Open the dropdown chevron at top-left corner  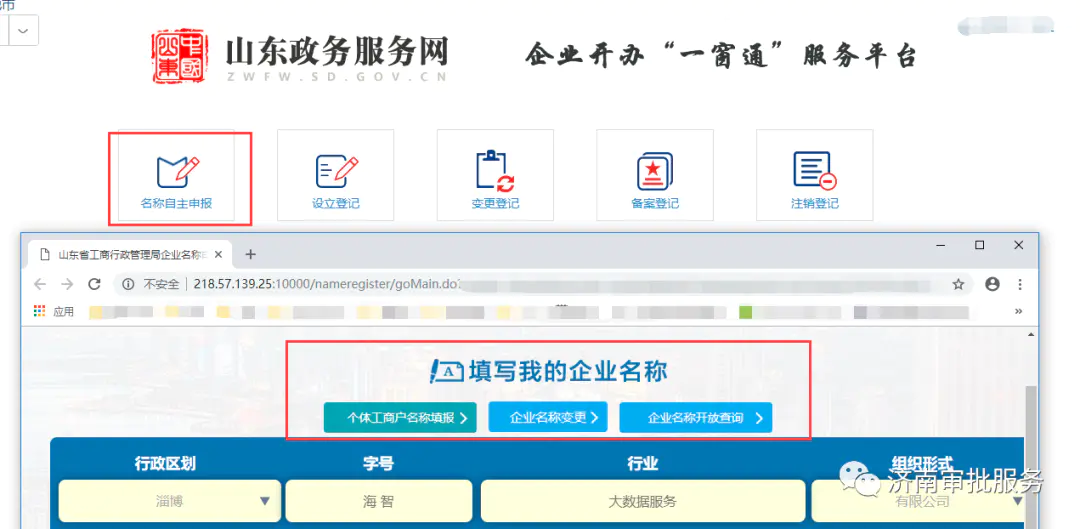click(23, 30)
